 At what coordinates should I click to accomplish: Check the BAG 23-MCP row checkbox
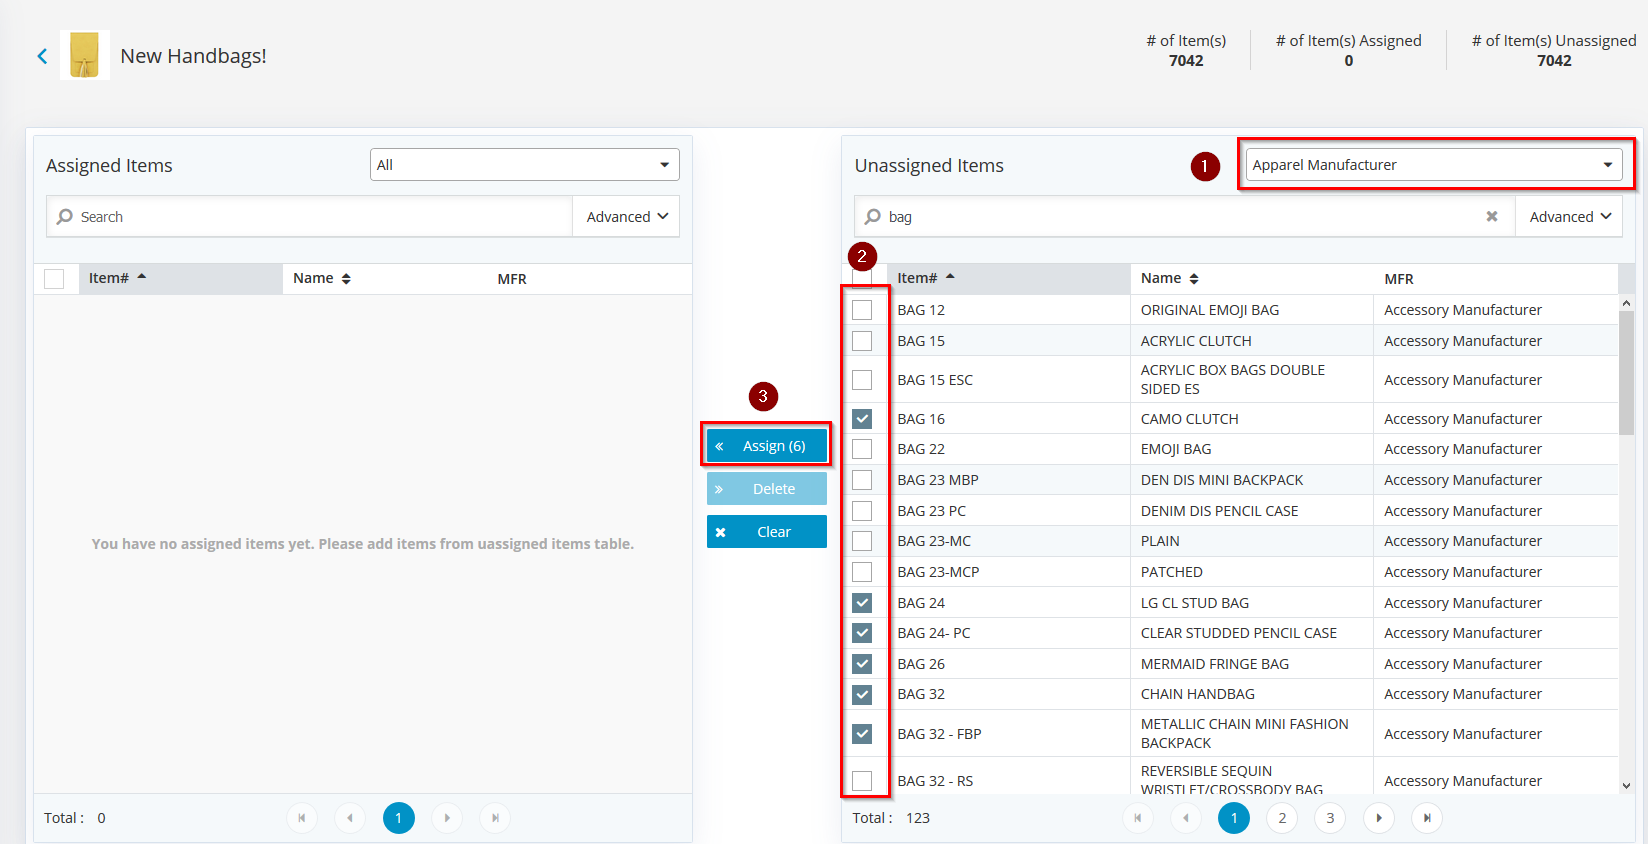coord(862,572)
